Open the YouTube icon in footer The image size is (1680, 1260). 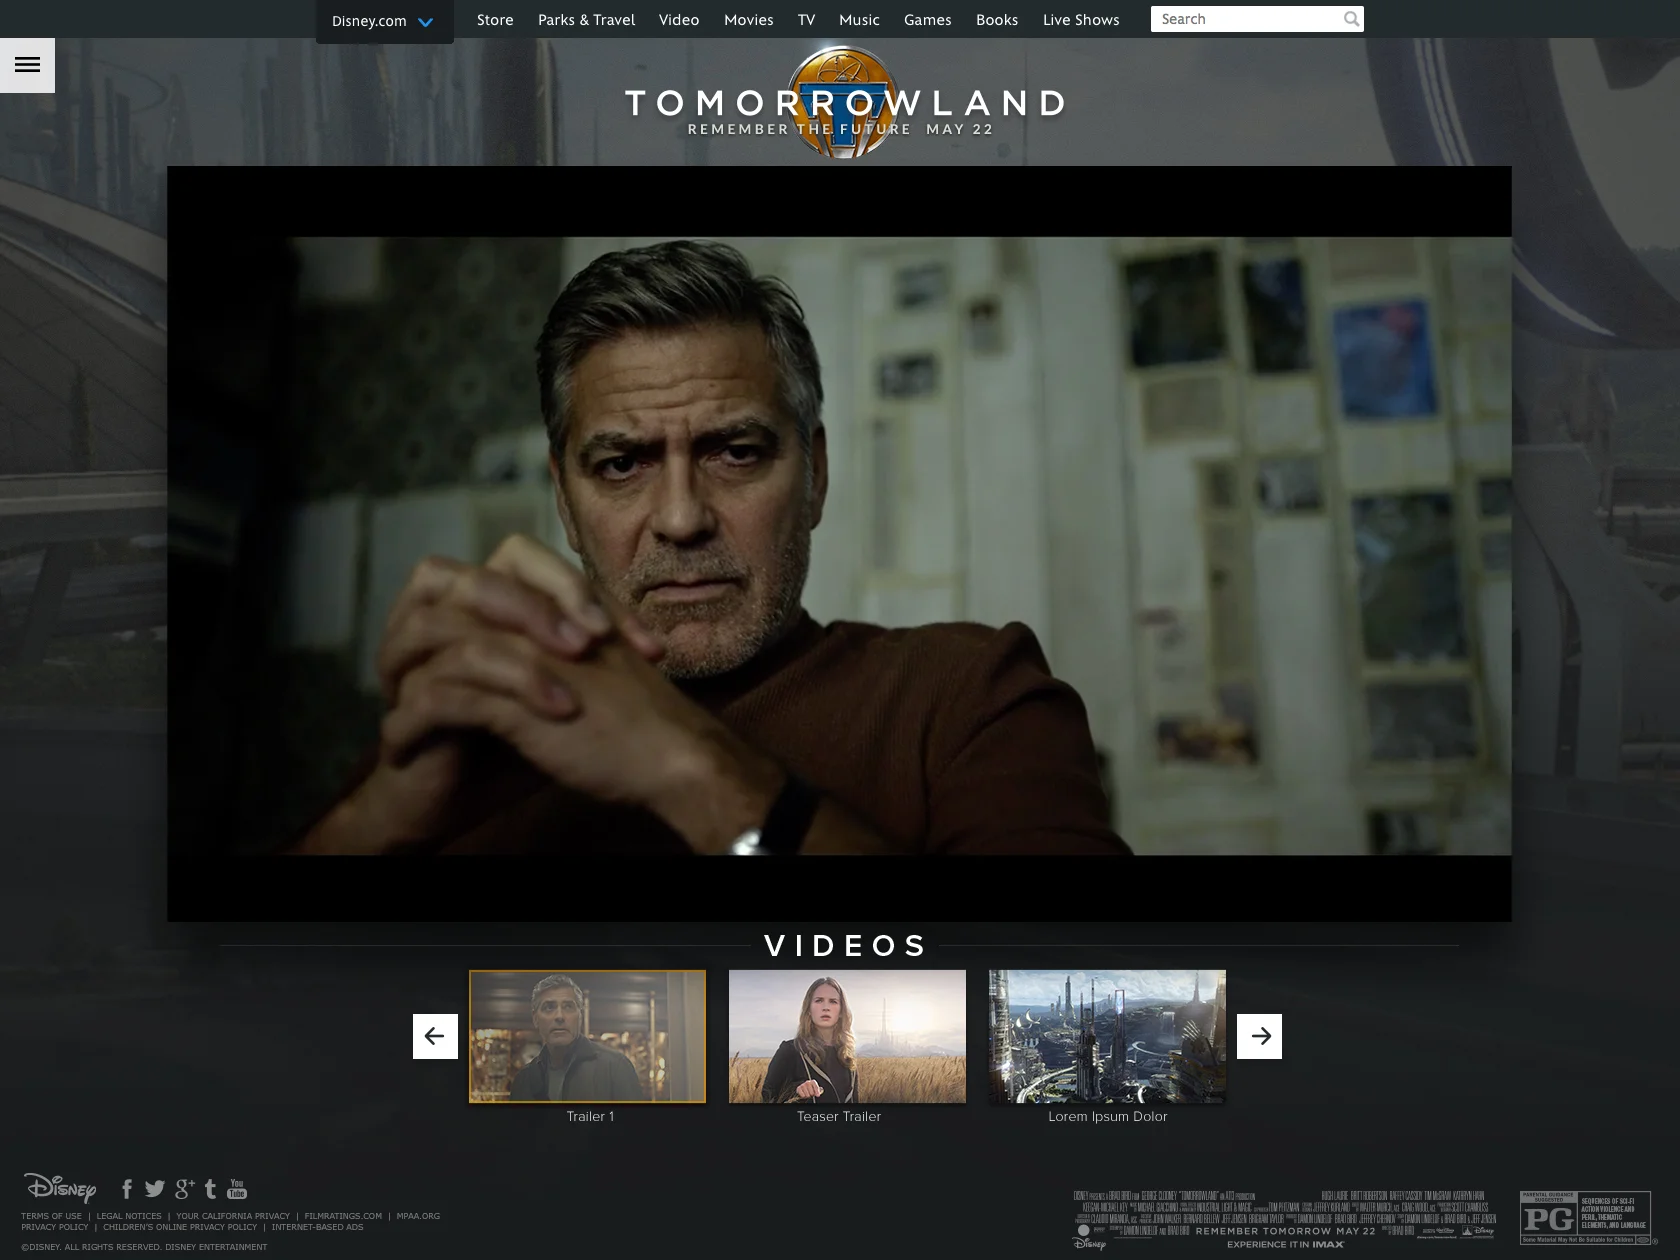point(237,1189)
